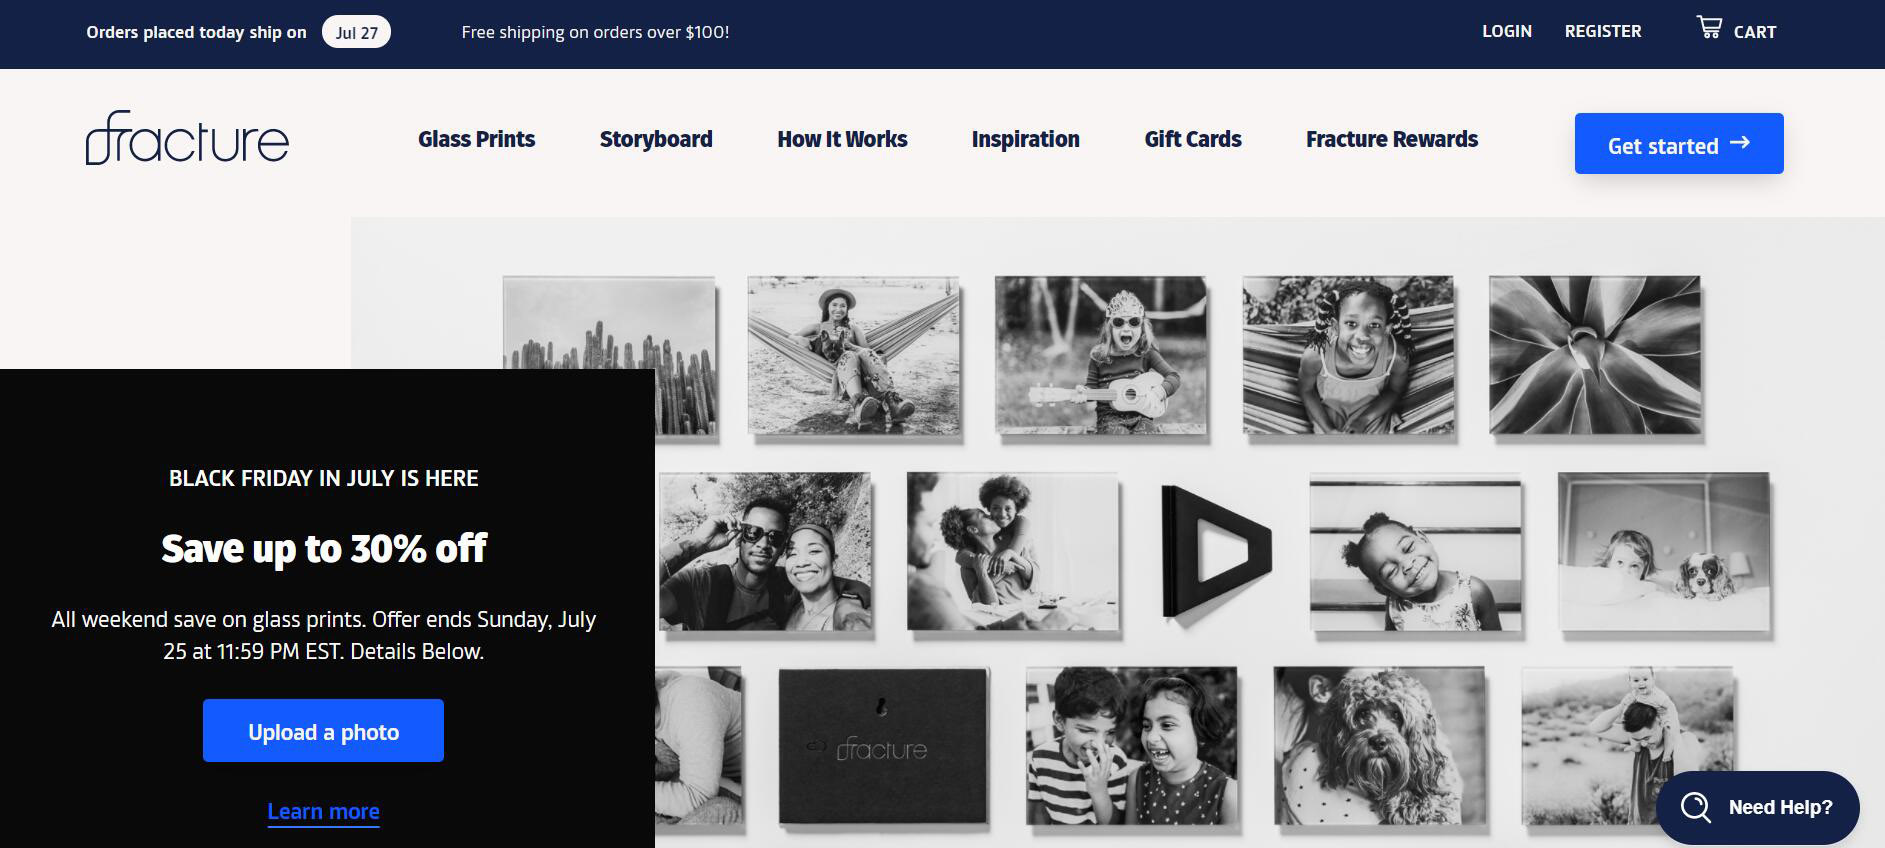Select the cactus landscape photo print

[609, 323]
